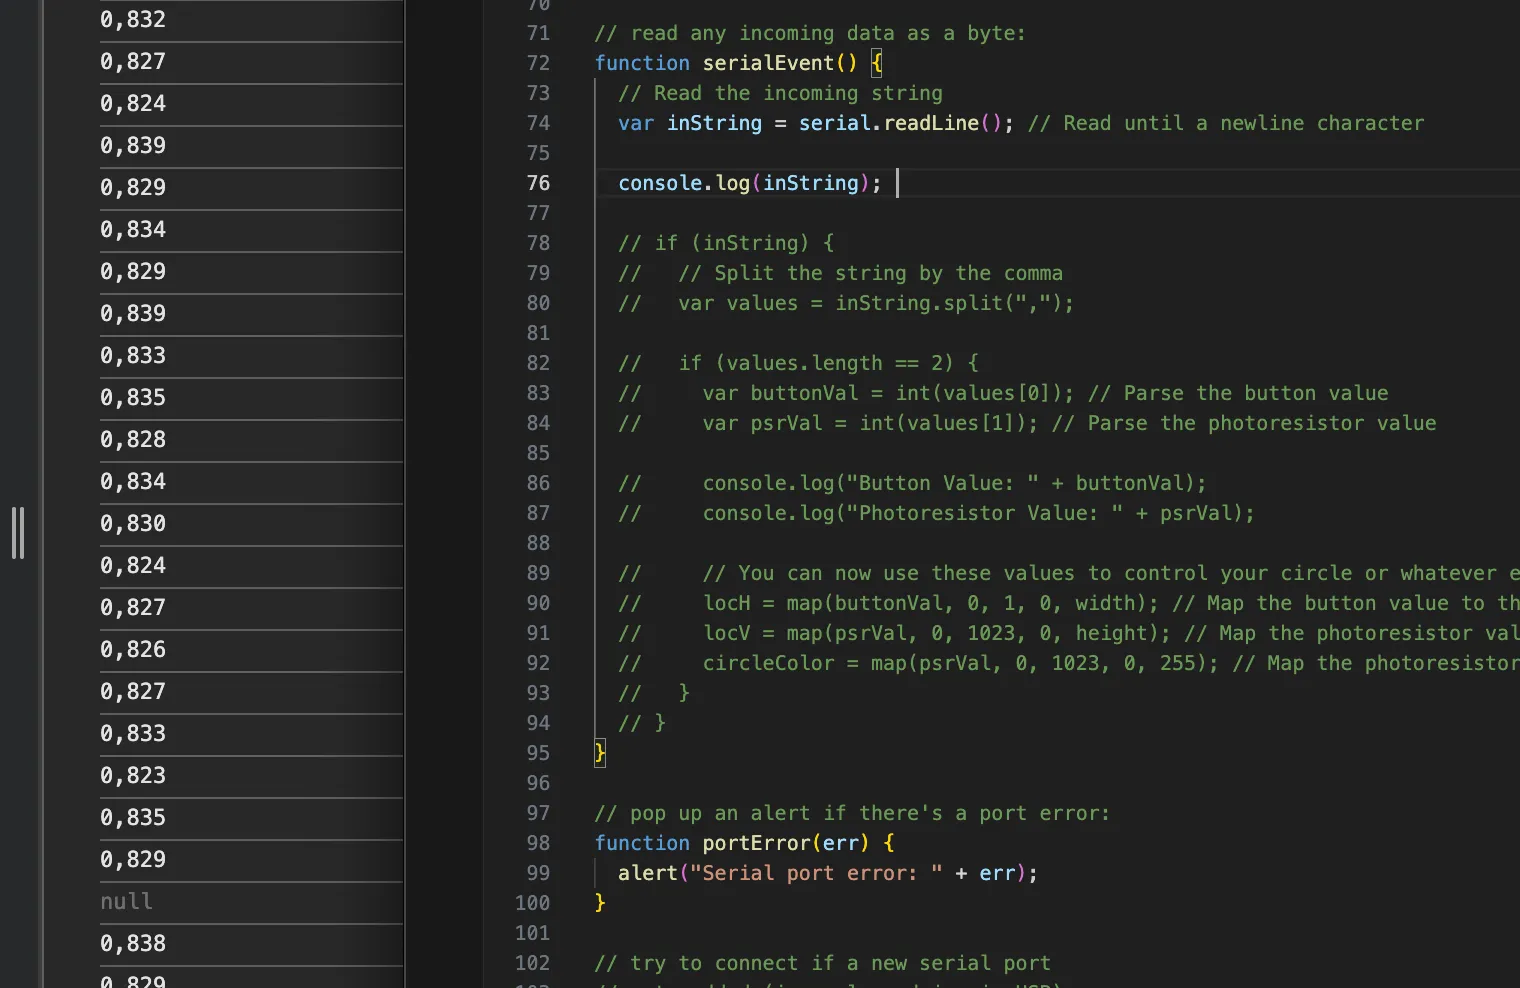Click the highlighted closing brace on line 95
Image resolution: width=1520 pixels, height=988 pixels.
[600, 753]
